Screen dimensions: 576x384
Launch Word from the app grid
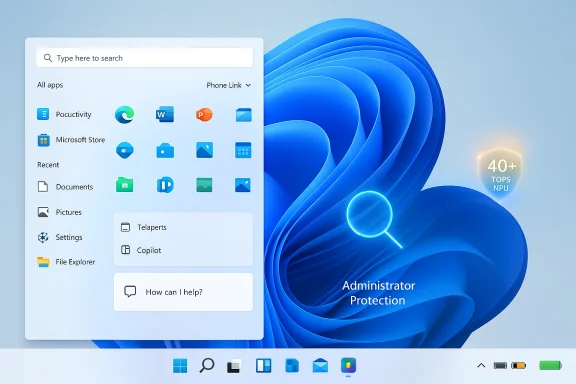click(x=165, y=115)
